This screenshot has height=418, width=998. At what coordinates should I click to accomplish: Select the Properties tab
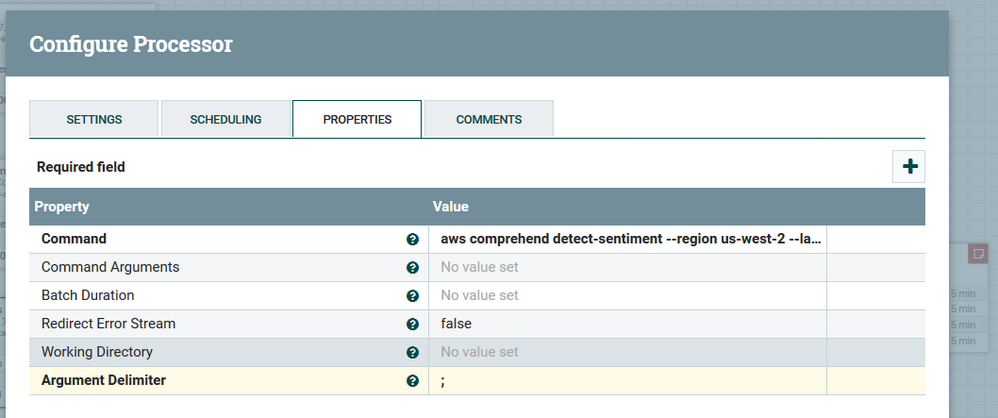pos(357,119)
